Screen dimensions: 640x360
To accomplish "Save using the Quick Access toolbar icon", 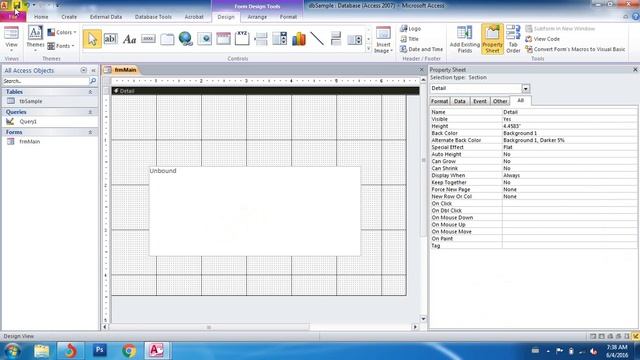I will [x=17, y=5].
